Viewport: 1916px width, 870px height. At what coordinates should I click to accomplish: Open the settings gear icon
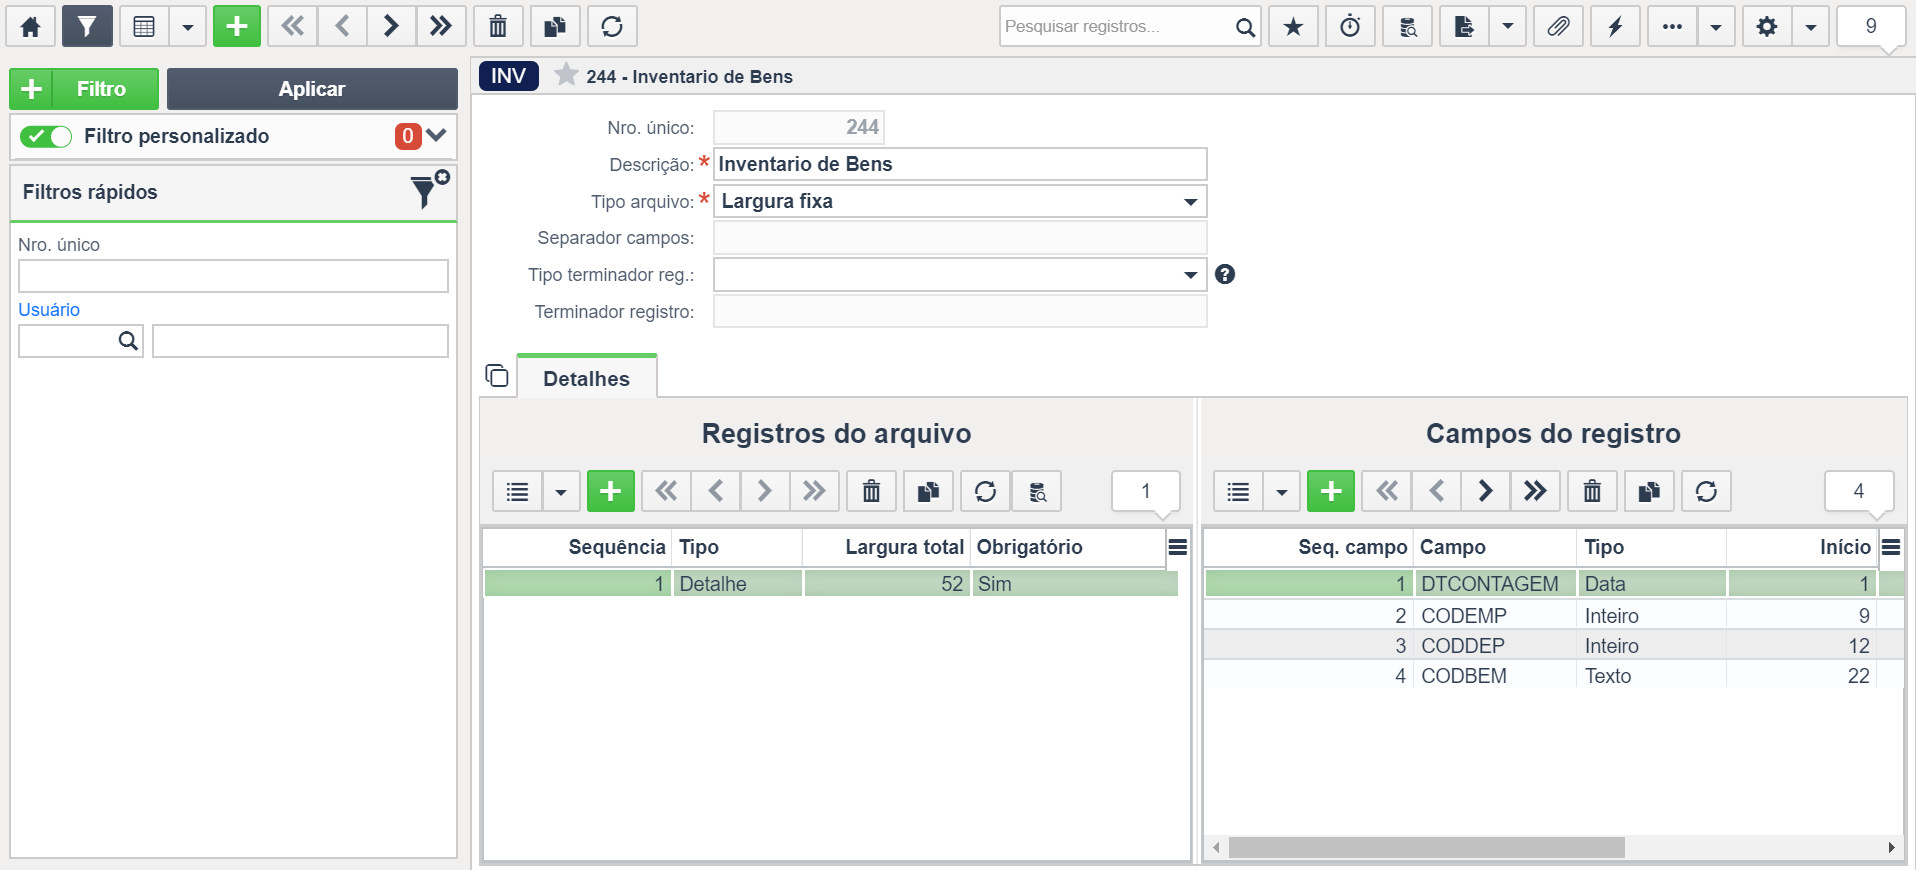click(x=1767, y=27)
